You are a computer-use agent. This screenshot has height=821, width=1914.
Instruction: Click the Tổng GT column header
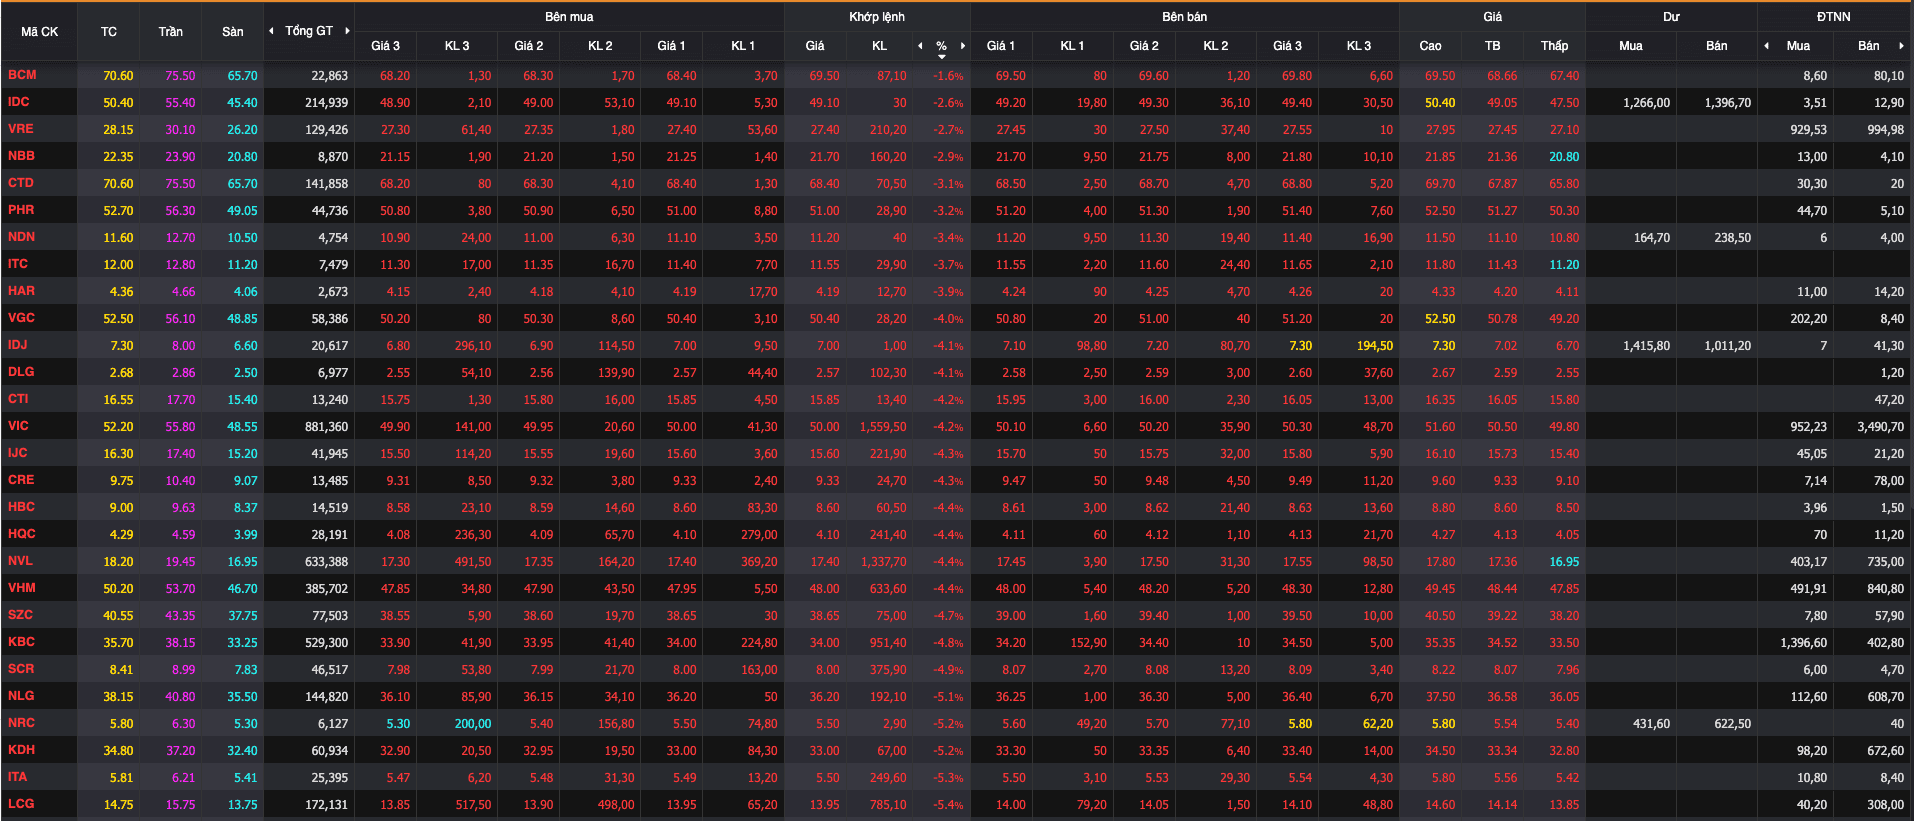tap(309, 31)
